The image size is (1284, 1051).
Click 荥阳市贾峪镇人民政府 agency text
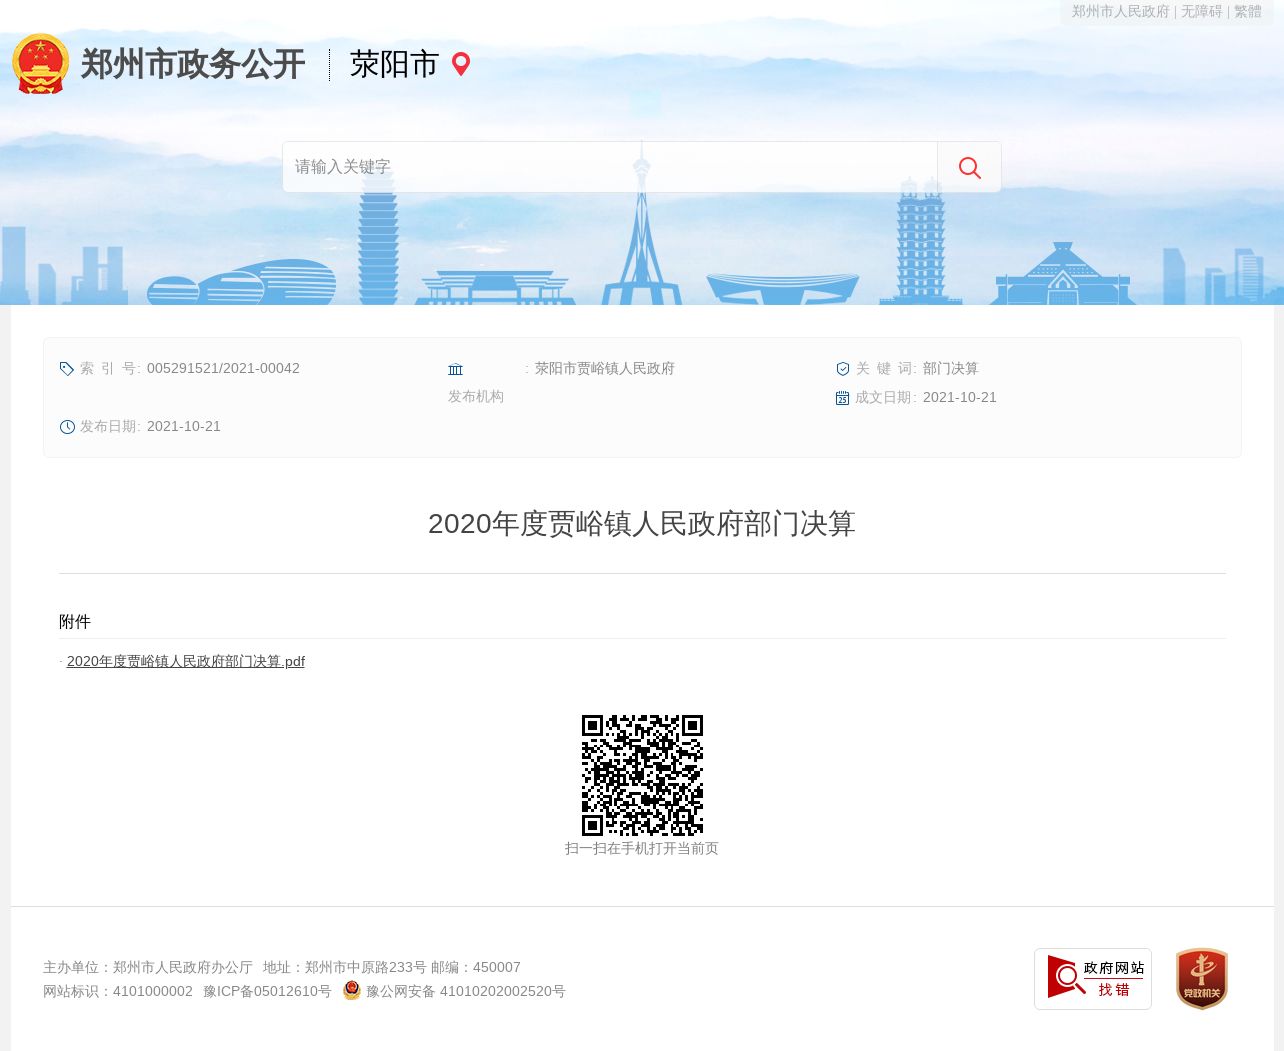tap(605, 368)
